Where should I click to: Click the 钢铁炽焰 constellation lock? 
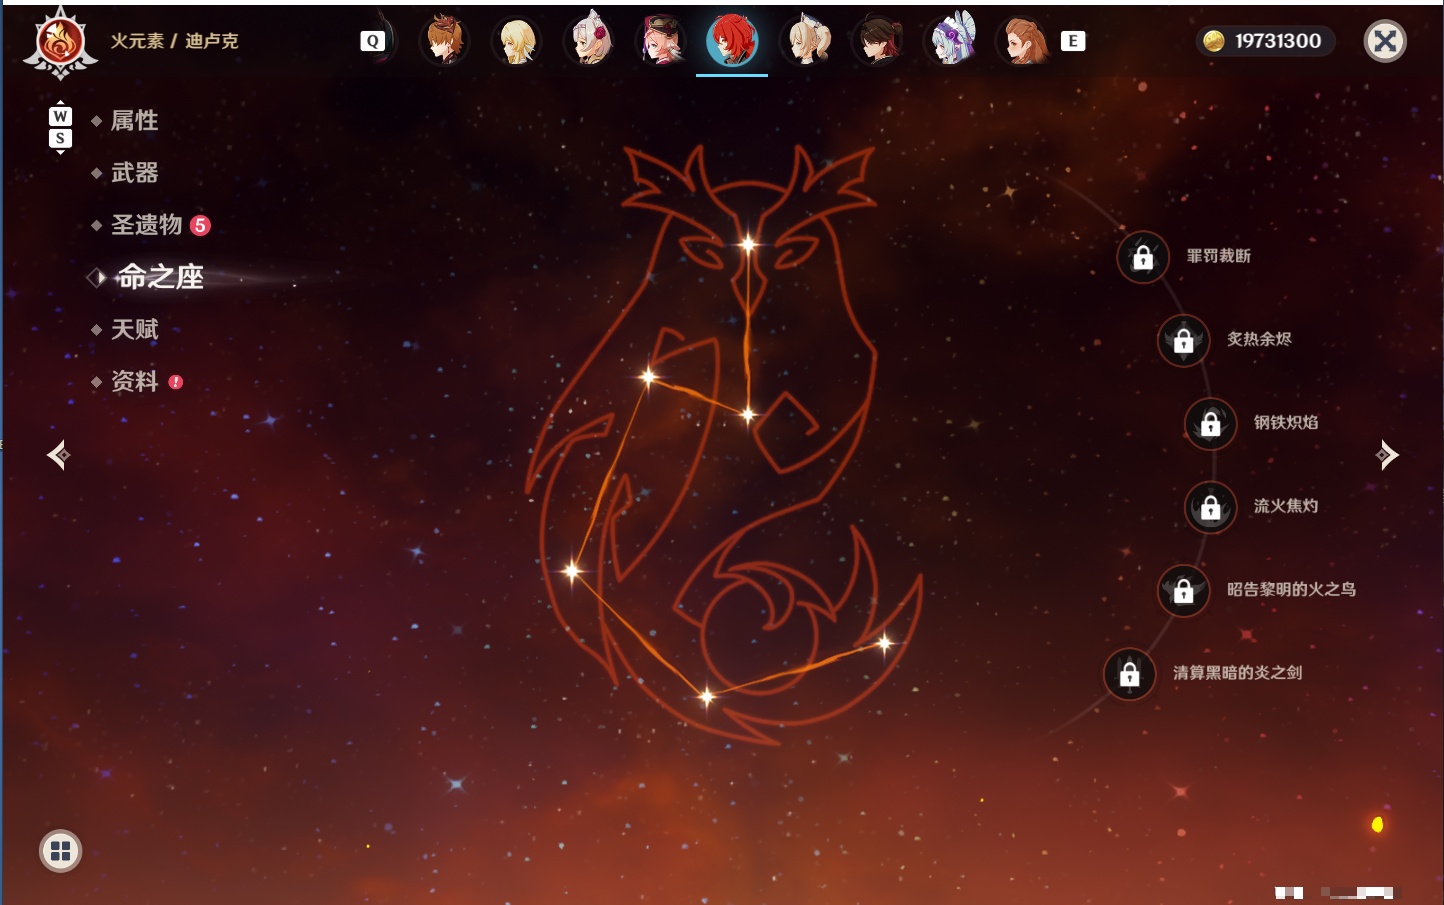coord(1211,423)
